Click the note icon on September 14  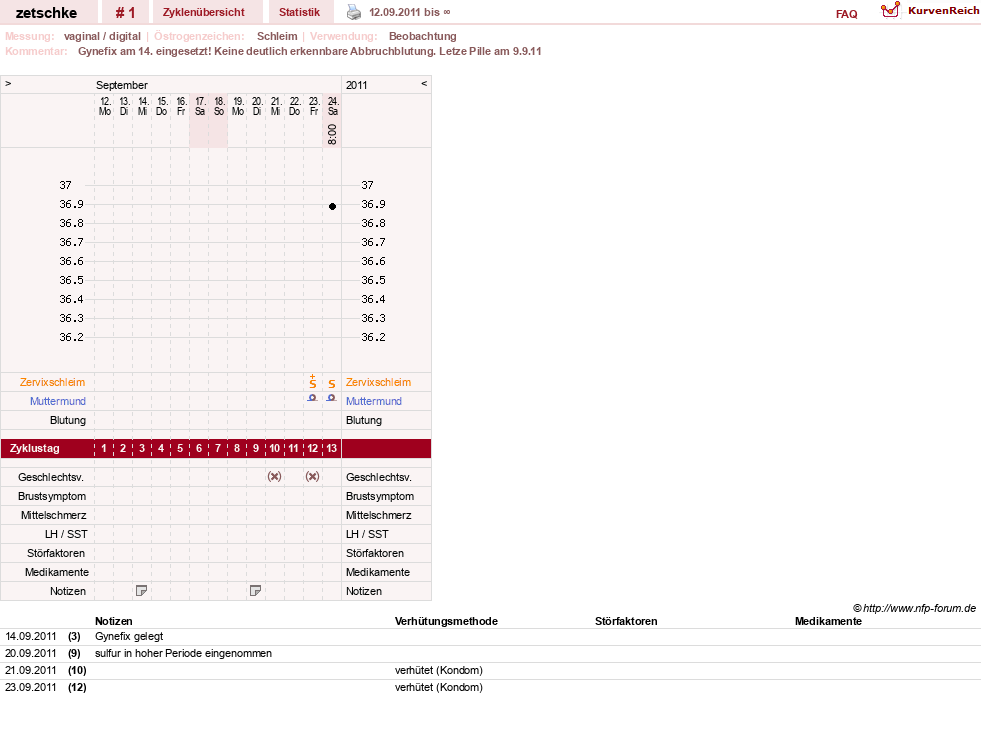point(141,590)
